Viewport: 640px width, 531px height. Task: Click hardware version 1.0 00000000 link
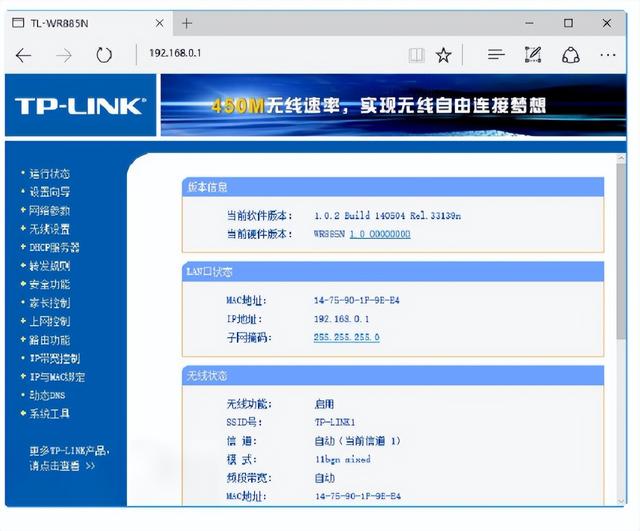(x=380, y=234)
